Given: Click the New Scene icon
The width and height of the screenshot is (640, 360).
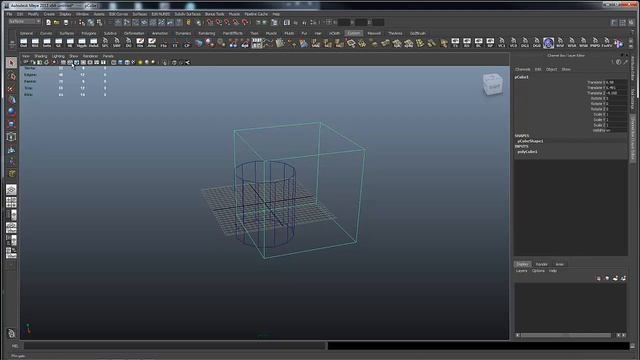Looking at the screenshot, I should (x=48, y=22).
